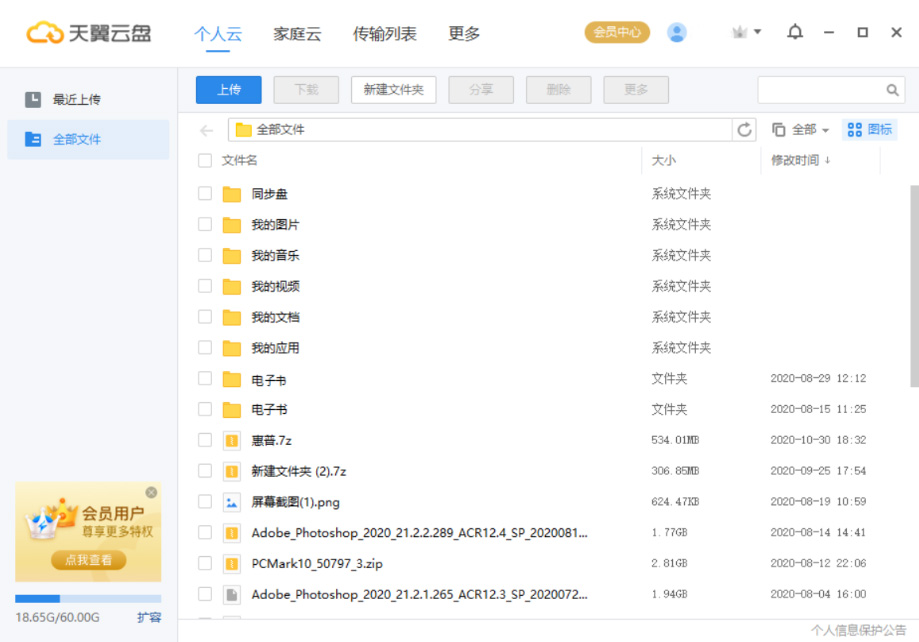The image size is (919, 642).
Task: Click the 扩容 storage expansion link
Action: pos(149,618)
